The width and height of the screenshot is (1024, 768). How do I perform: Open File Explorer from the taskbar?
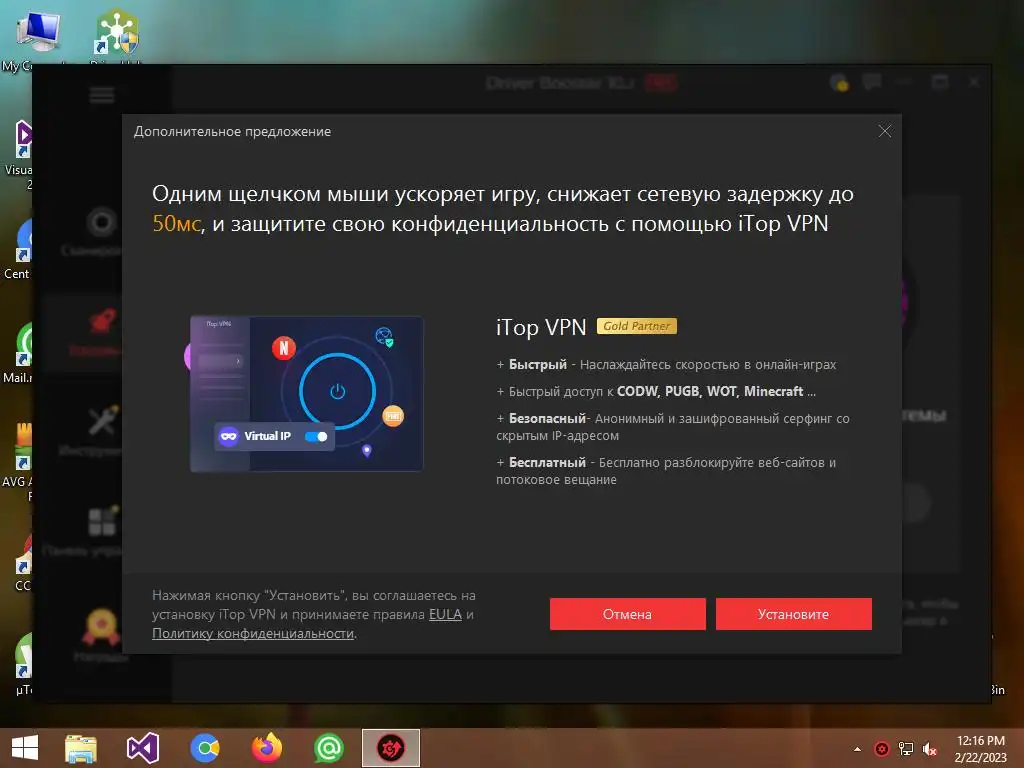81,748
